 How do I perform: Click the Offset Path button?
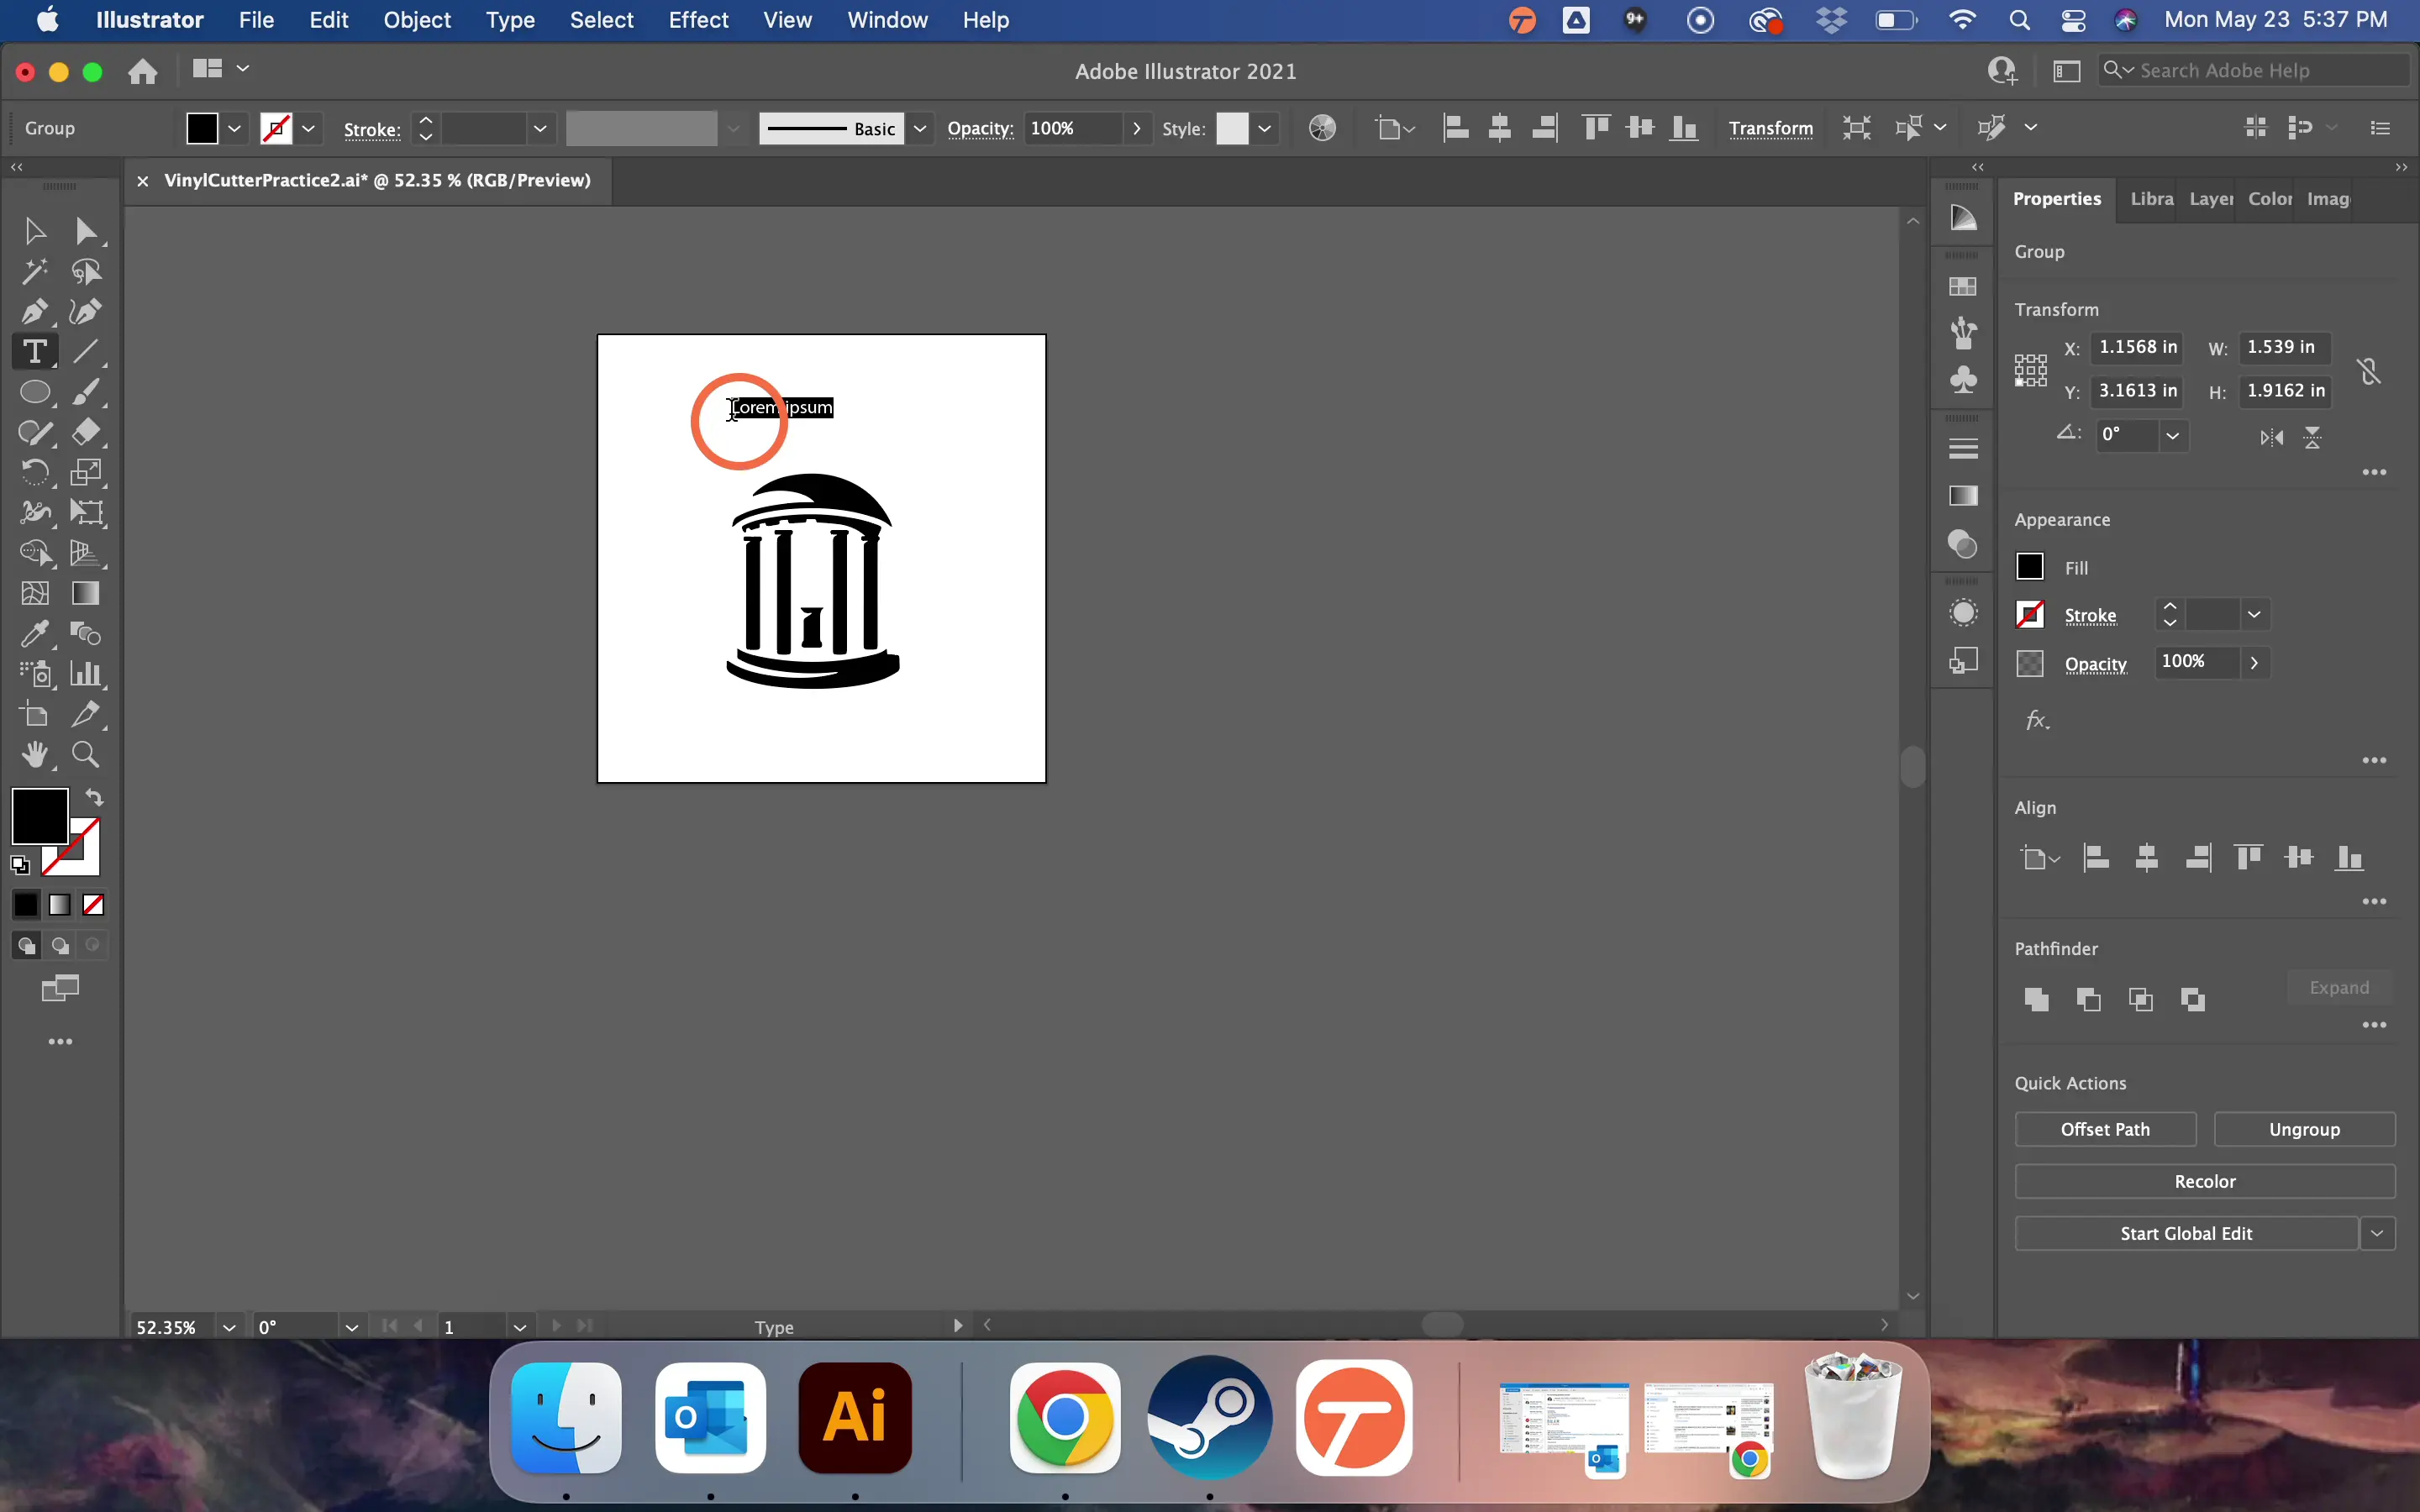2105,1129
